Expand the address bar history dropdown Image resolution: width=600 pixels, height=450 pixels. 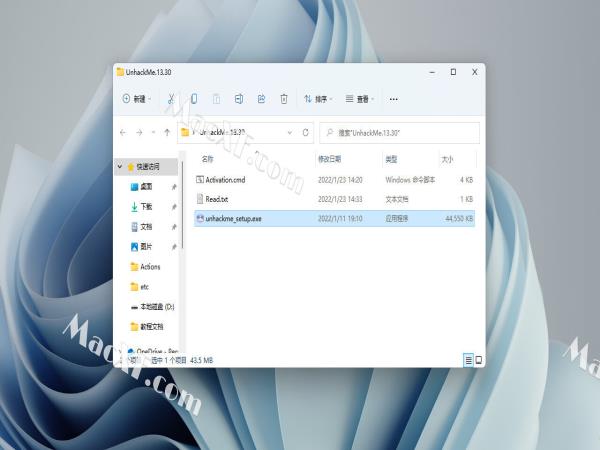click(x=290, y=133)
